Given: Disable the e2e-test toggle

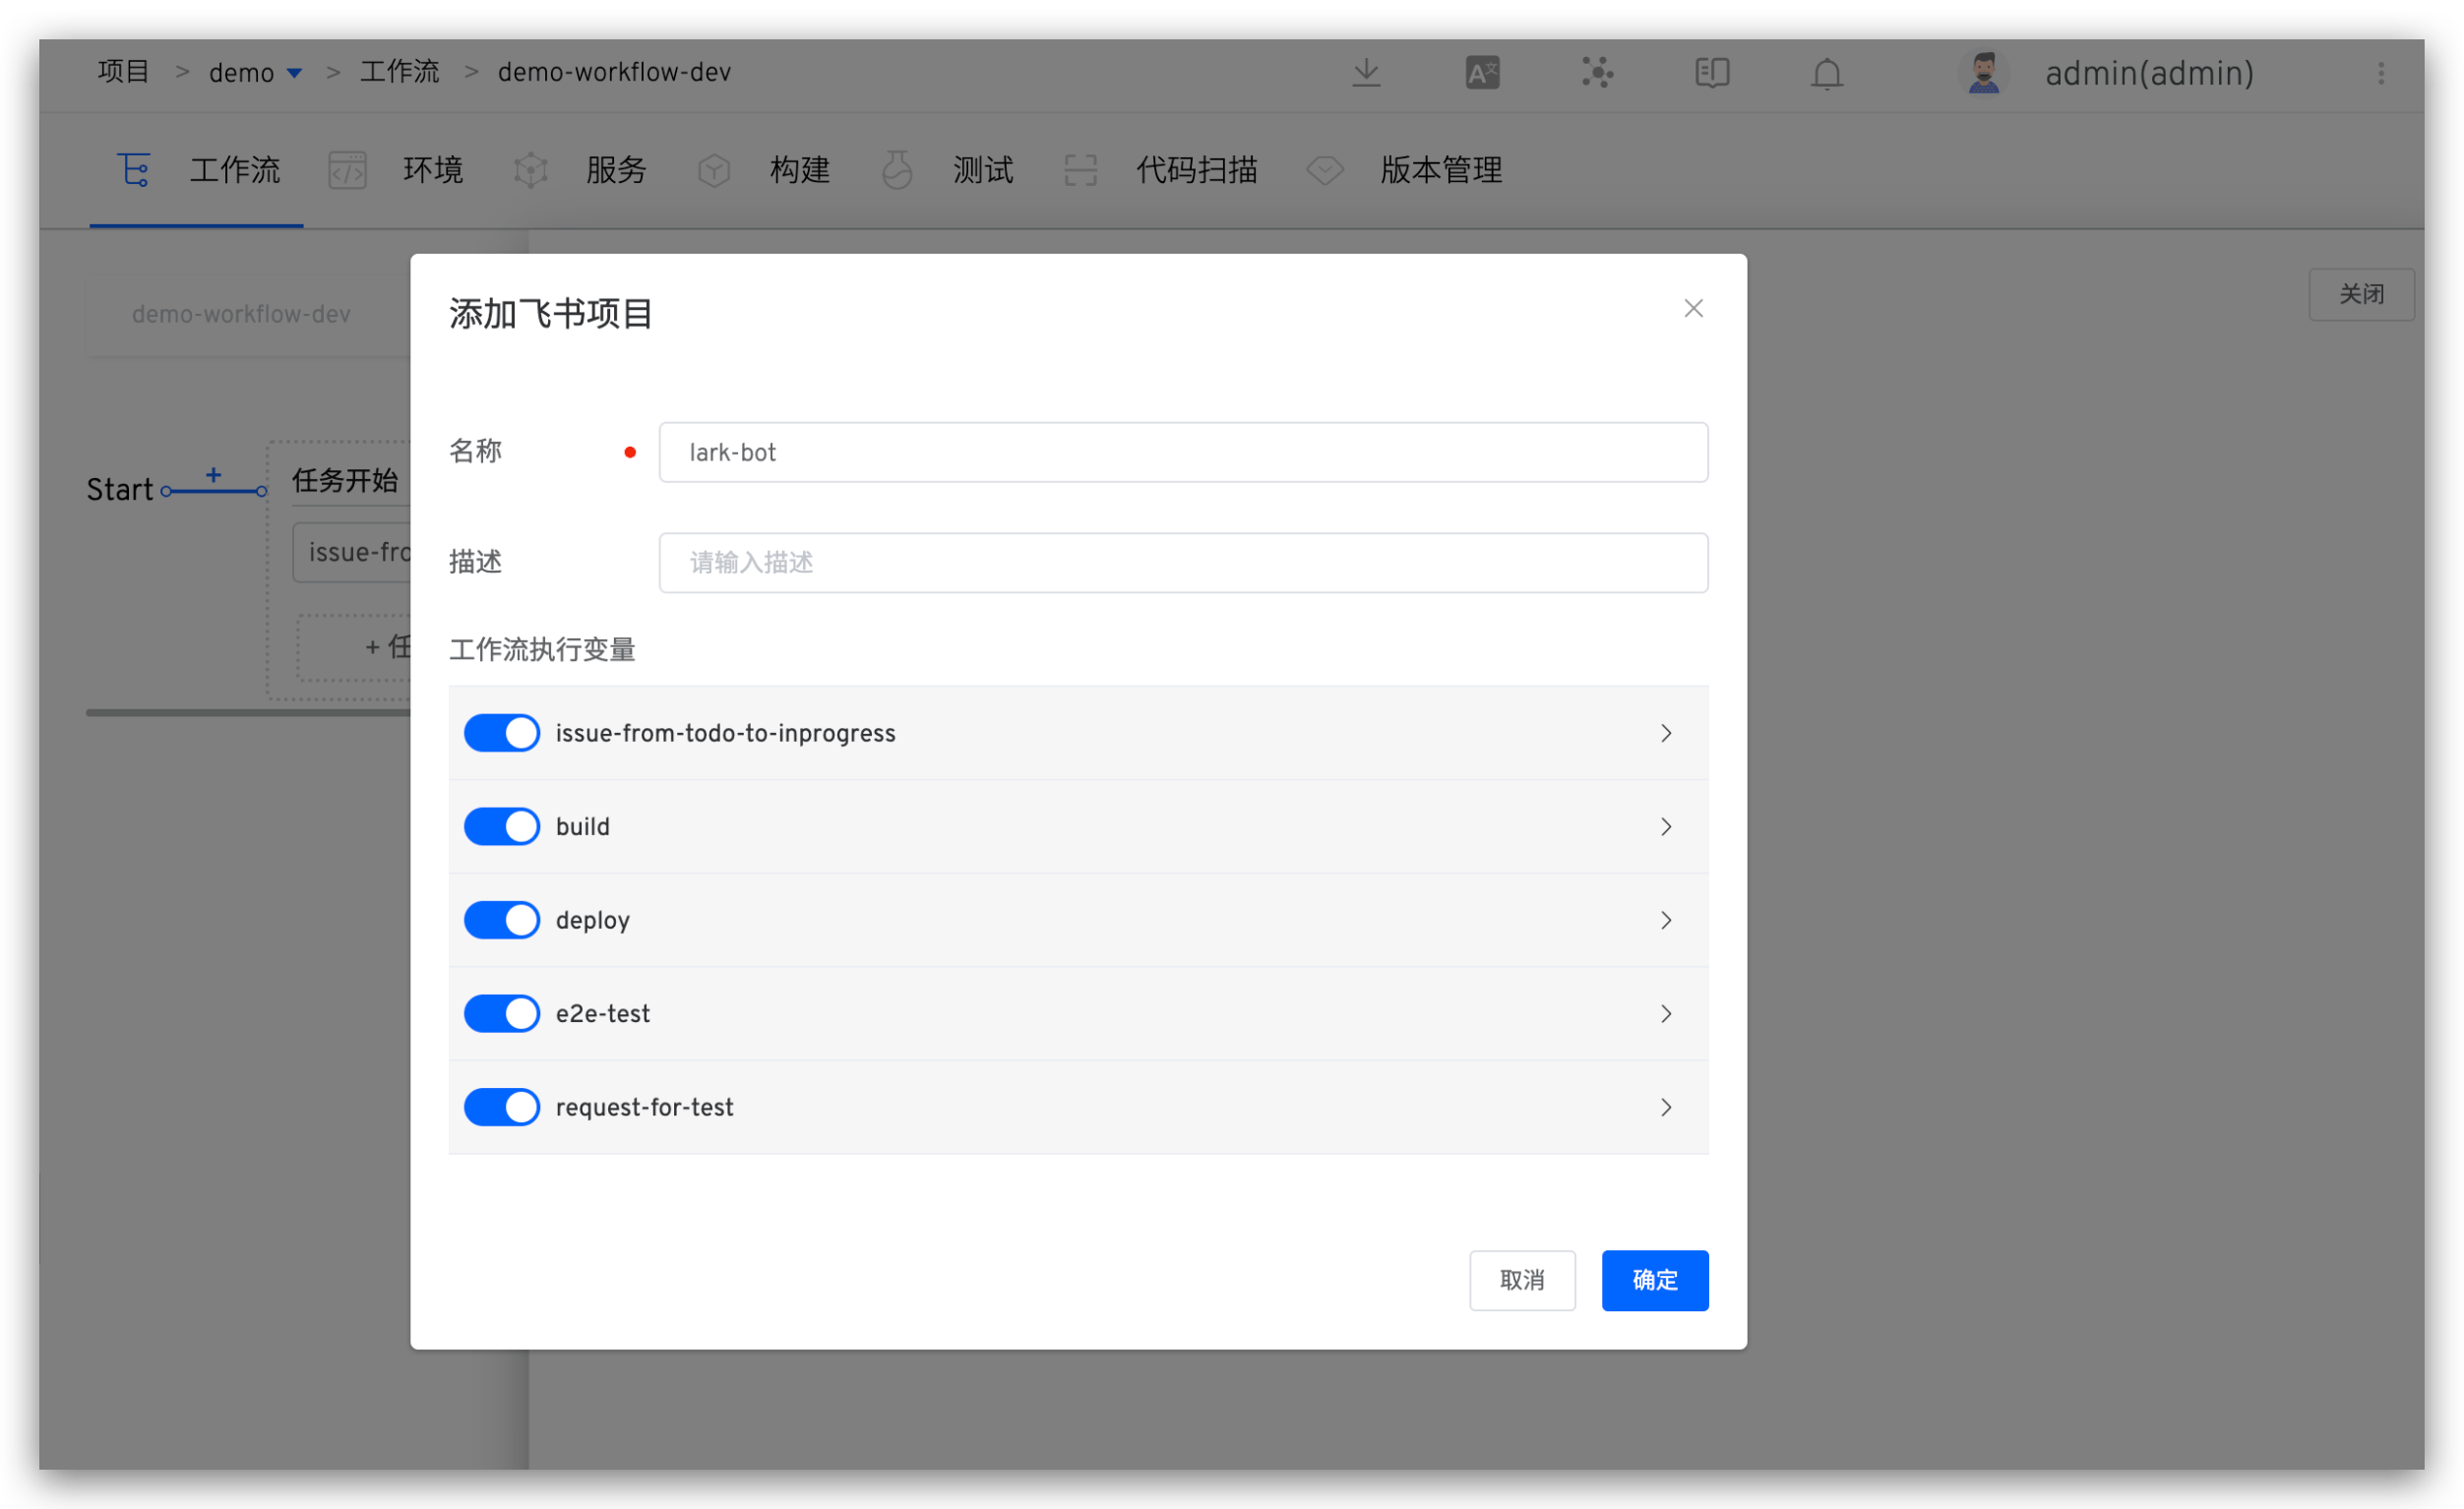Looking at the screenshot, I should point(501,1013).
